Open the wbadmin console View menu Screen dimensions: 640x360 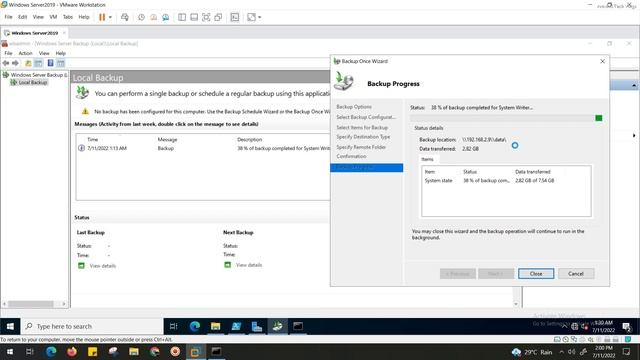[44, 53]
